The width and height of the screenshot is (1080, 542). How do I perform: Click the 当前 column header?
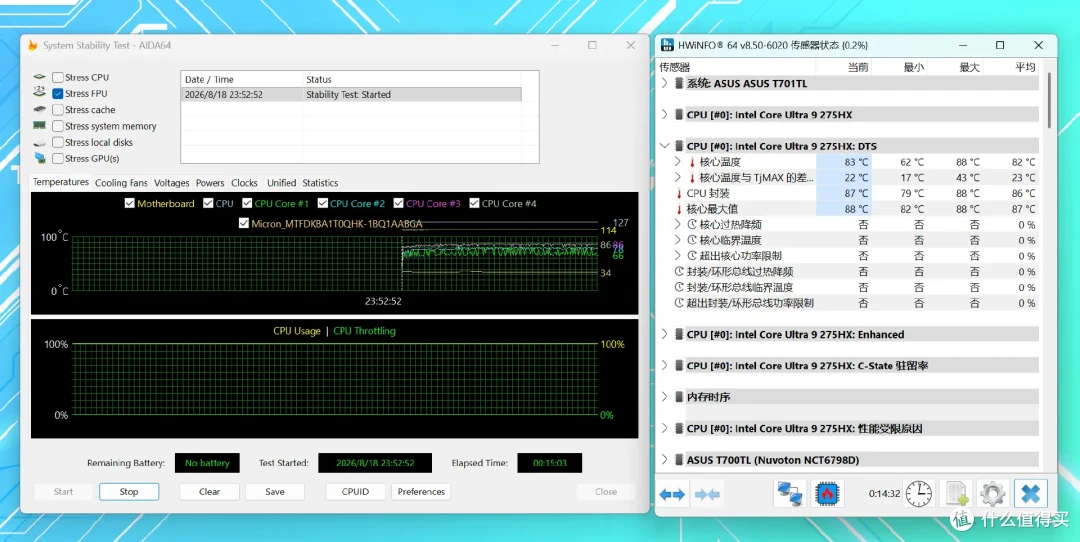844,67
